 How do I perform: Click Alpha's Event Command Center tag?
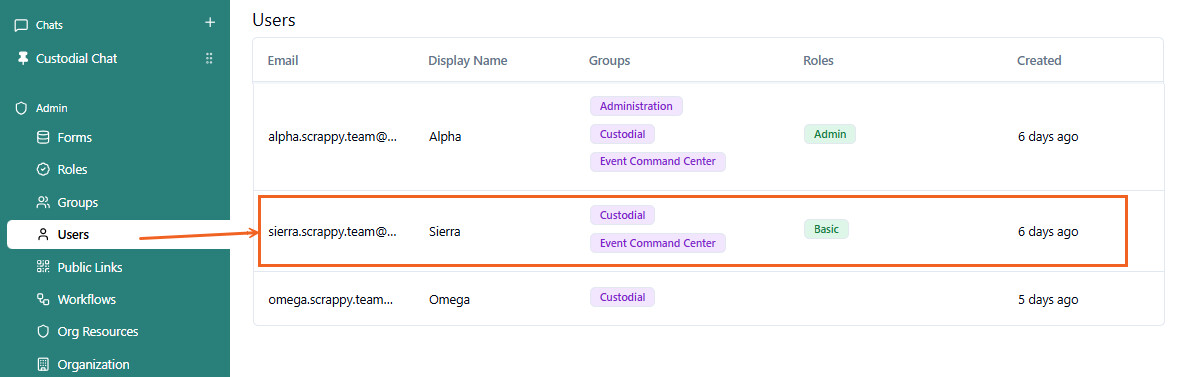pyautogui.click(x=658, y=161)
